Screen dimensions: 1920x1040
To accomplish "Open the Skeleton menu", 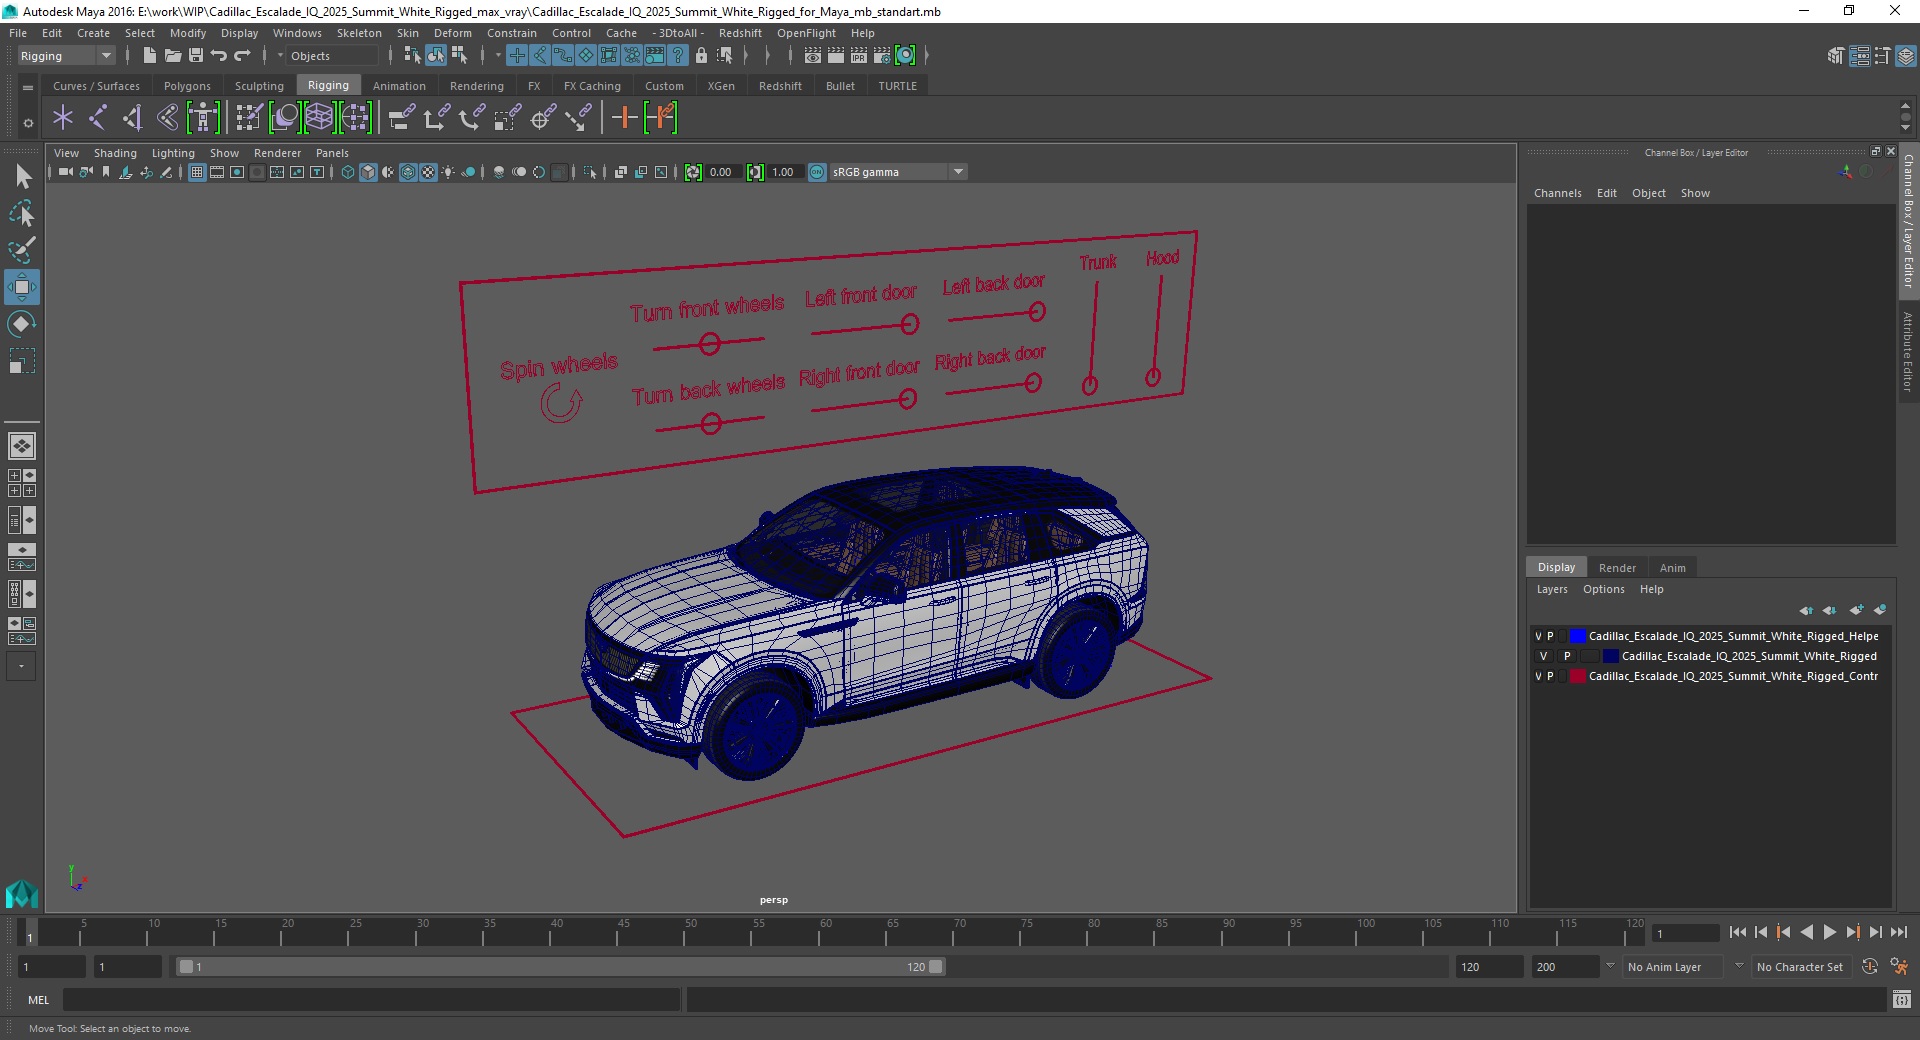I will coord(359,33).
